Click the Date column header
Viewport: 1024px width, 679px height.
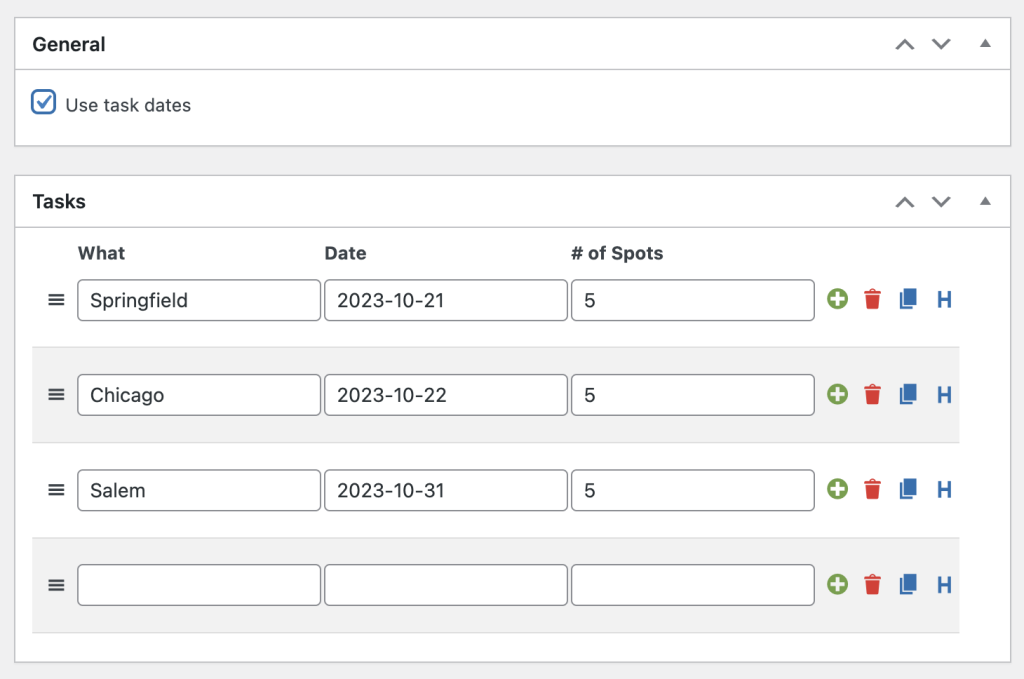click(345, 253)
